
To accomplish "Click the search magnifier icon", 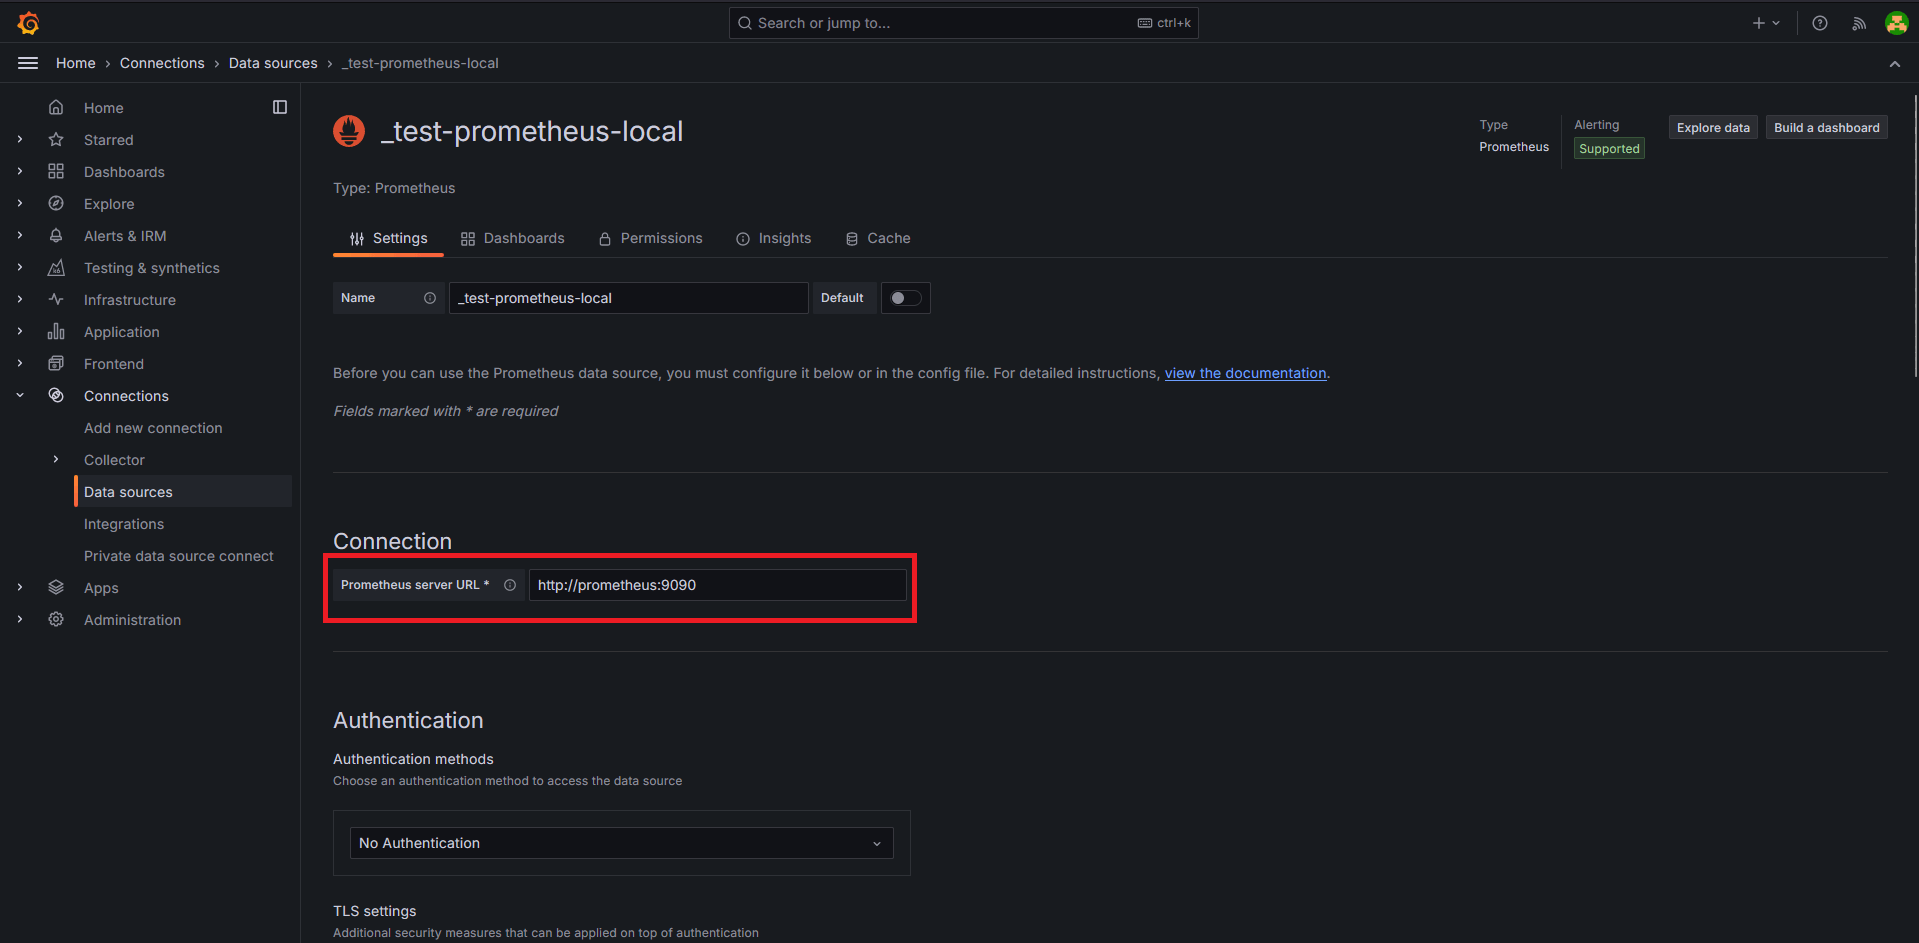I will coord(745,23).
